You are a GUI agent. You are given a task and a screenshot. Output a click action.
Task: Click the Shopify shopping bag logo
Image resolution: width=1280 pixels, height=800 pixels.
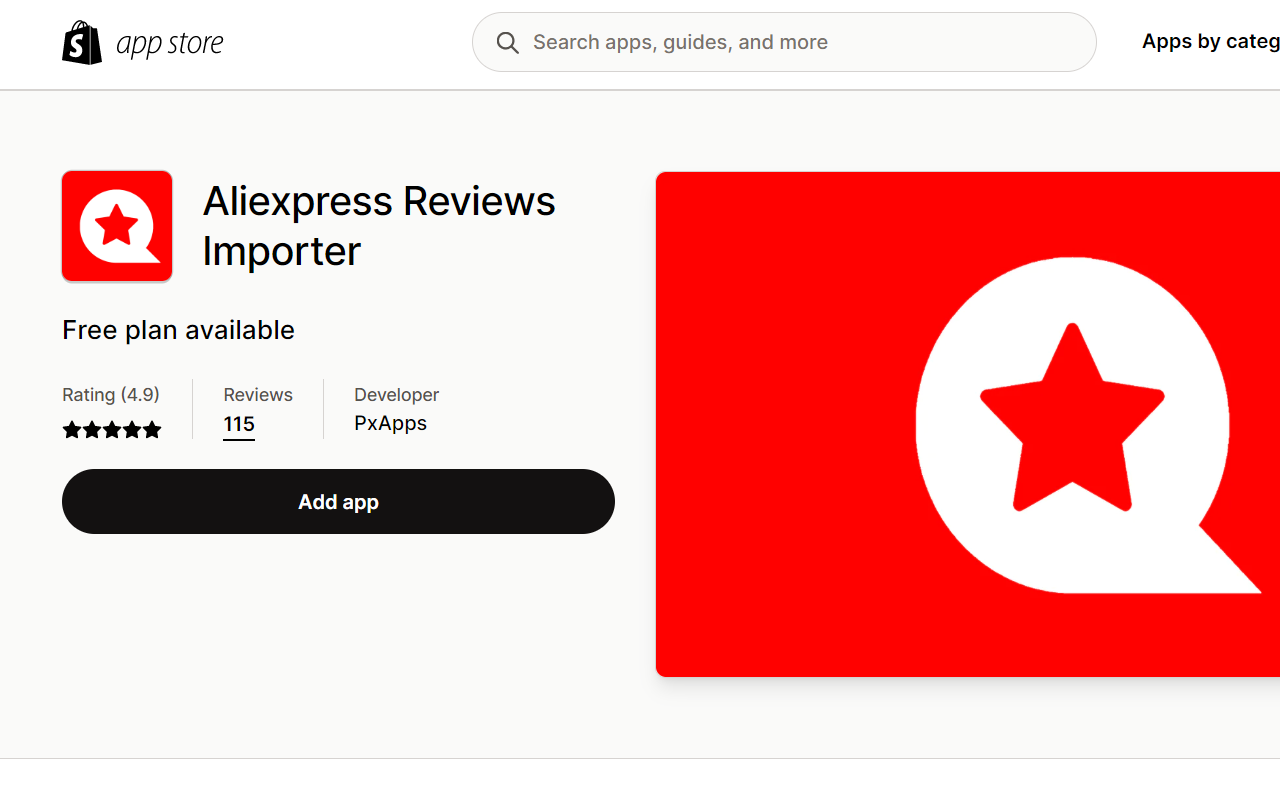pos(82,41)
